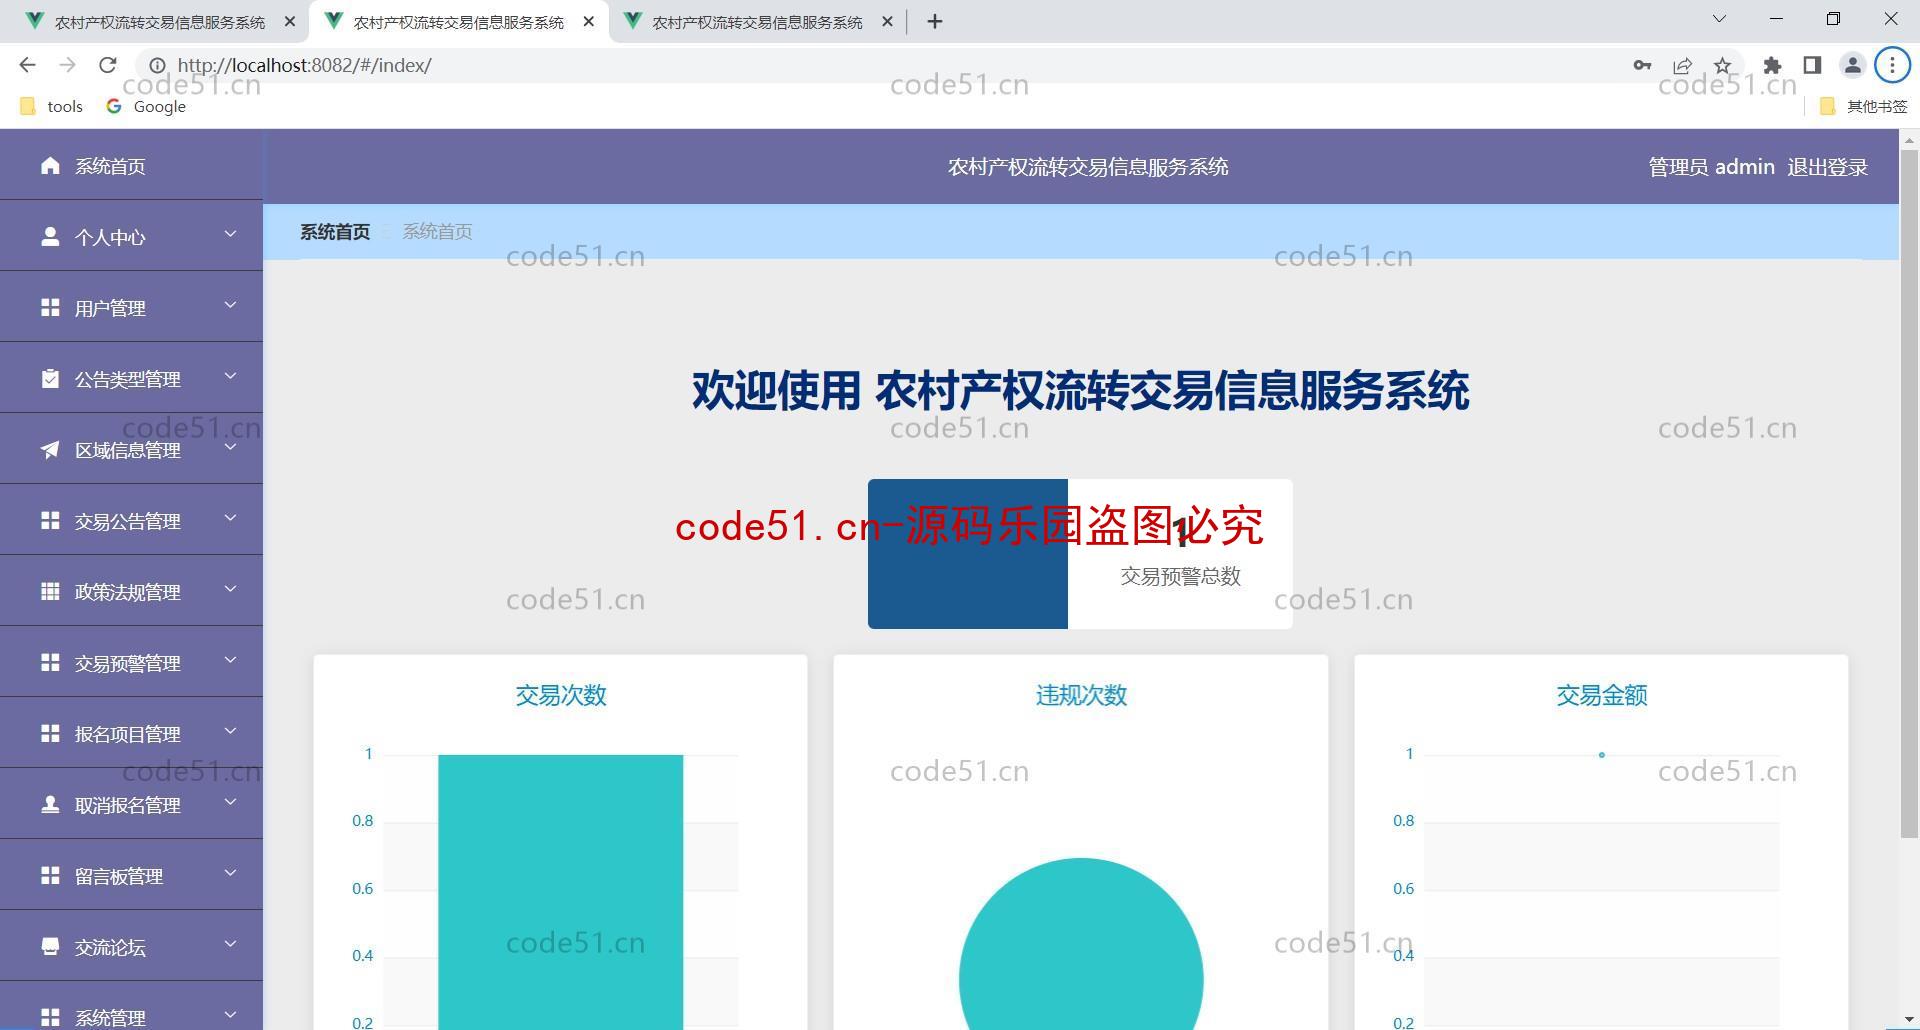The width and height of the screenshot is (1920, 1030).
Task: Expand the 个人中心 chevron
Action: click(230, 234)
